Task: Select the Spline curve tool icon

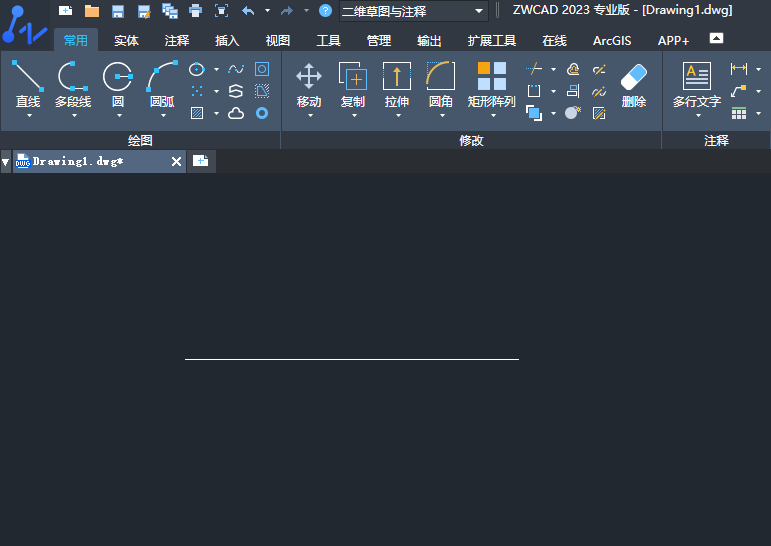Action: (x=236, y=69)
